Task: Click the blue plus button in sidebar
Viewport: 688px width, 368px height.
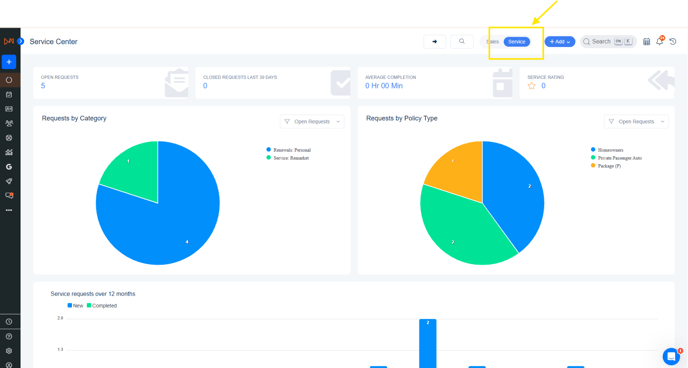Action: (9, 62)
